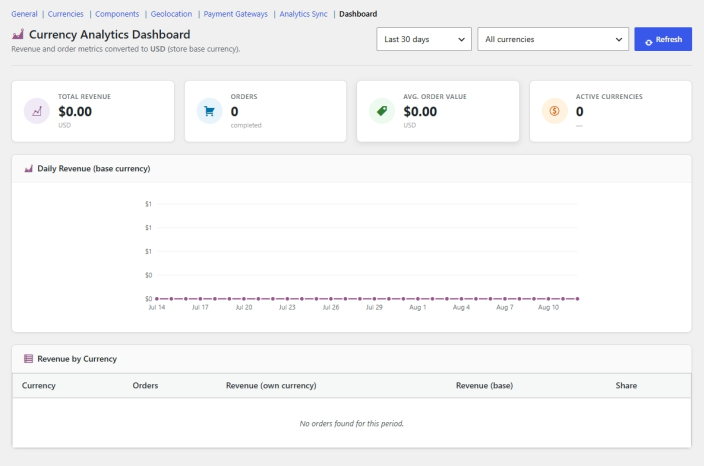Click the Share column header
The image size is (704, 466).
(626, 385)
